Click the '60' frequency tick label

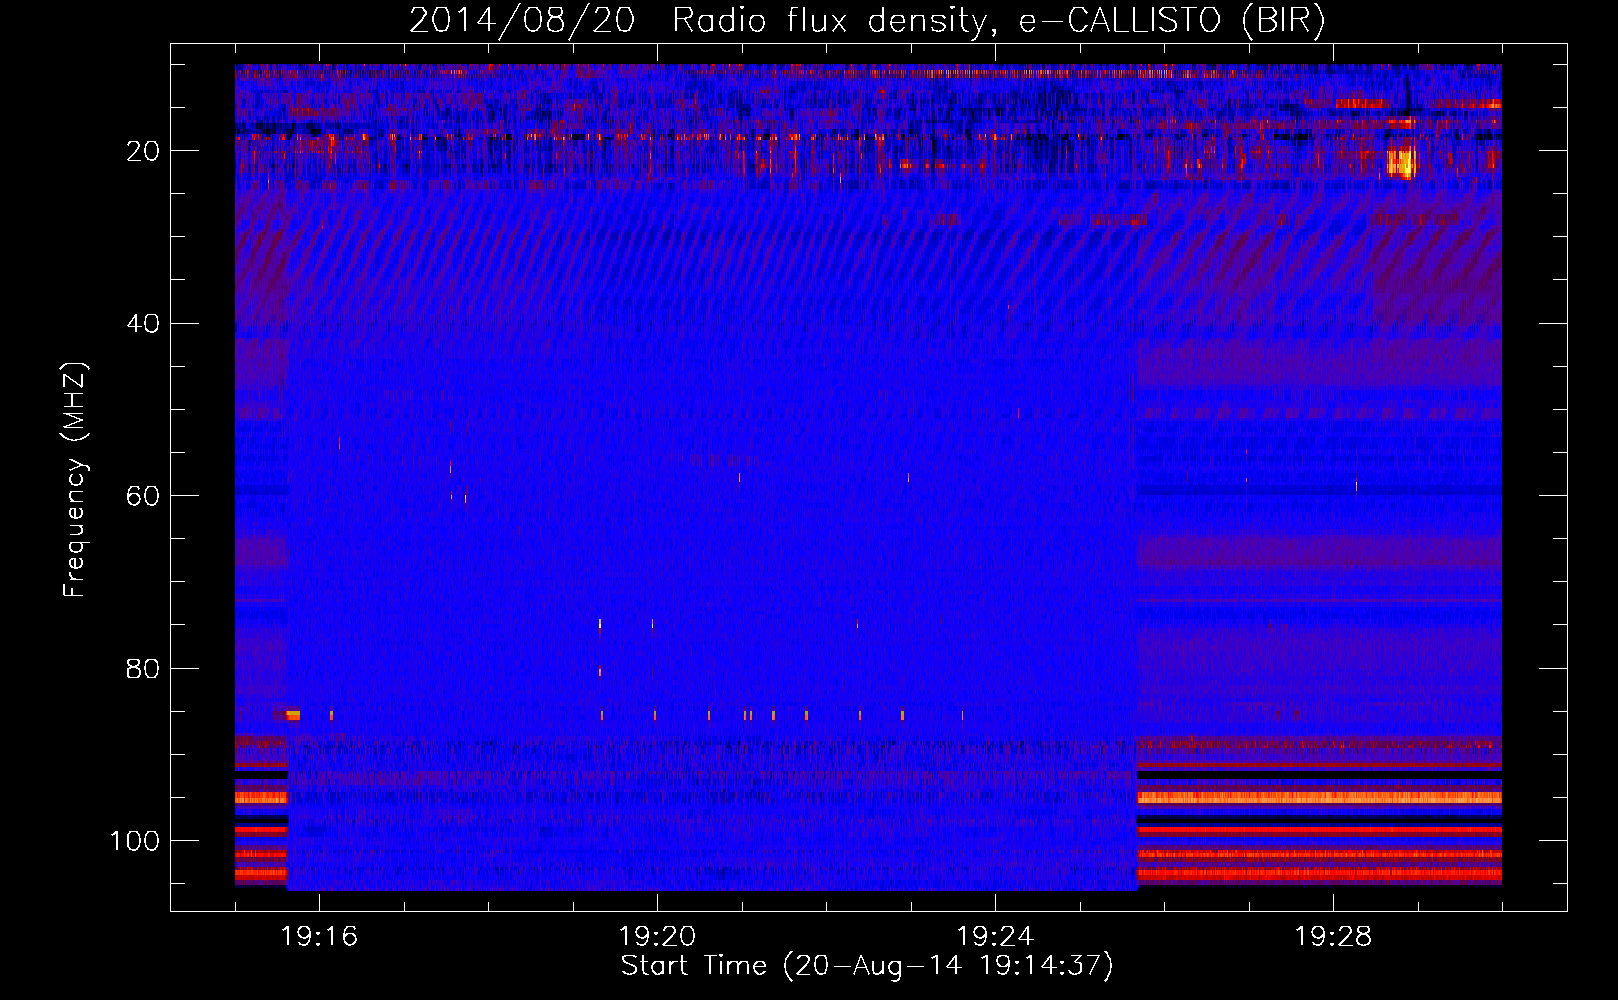click(x=143, y=496)
